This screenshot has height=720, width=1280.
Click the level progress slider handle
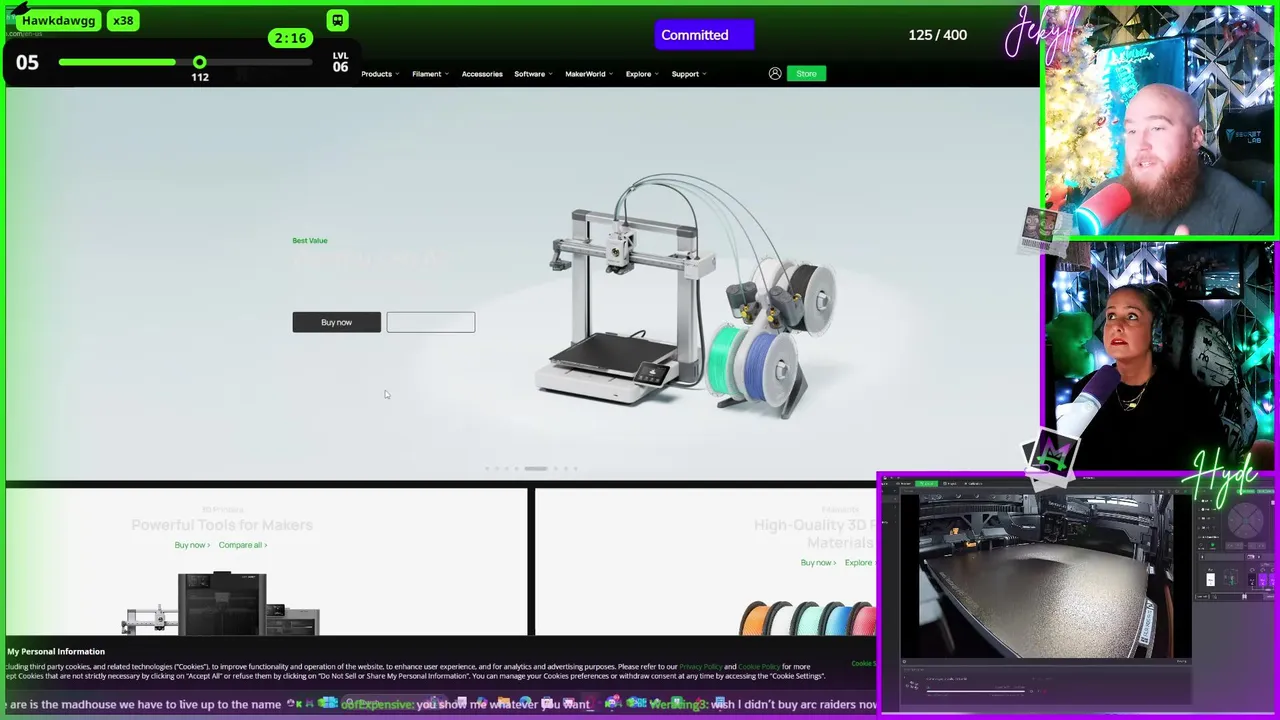pyautogui.click(x=199, y=62)
